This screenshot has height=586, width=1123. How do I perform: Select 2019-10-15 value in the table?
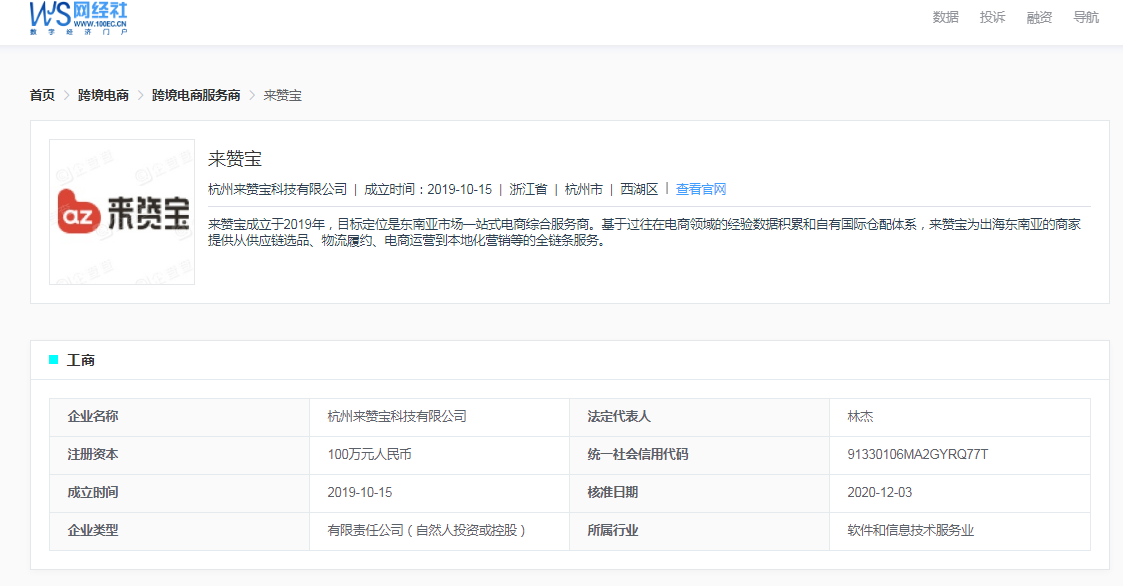pos(360,493)
